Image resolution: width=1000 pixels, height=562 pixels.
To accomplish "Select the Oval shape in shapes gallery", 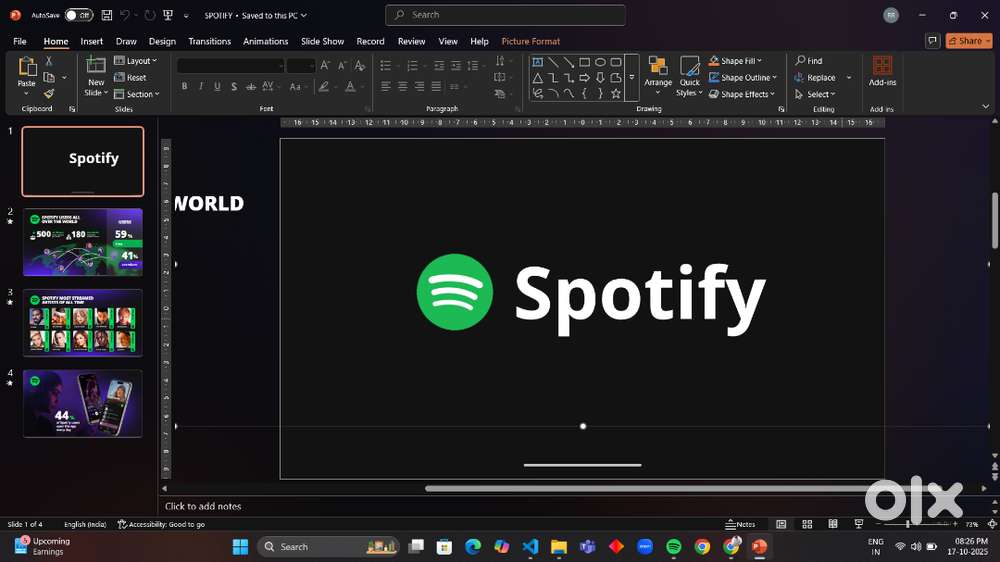I will tap(600, 62).
